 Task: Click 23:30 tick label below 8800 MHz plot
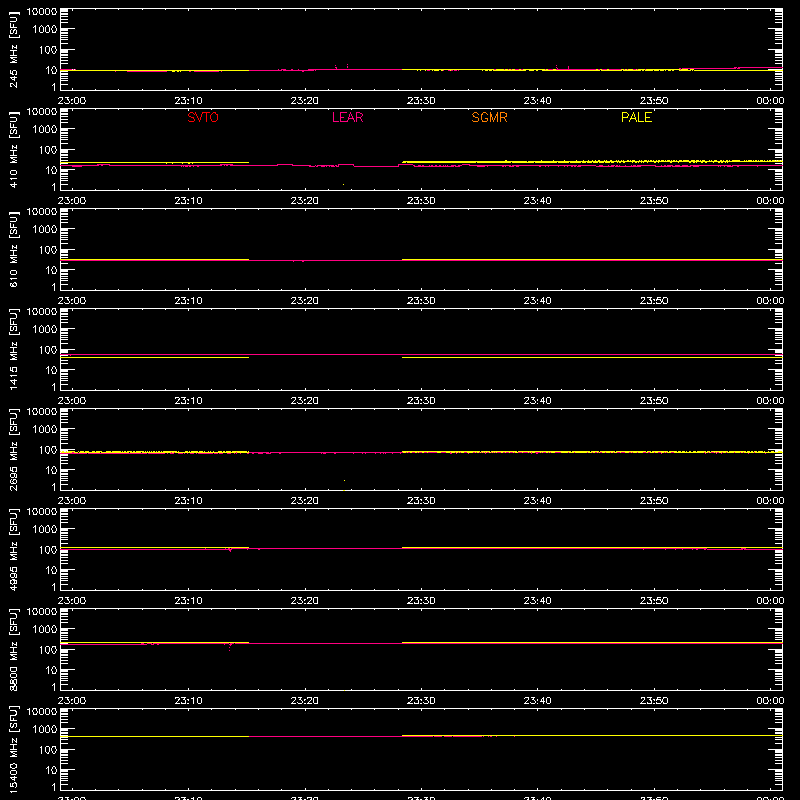(x=421, y=701)
